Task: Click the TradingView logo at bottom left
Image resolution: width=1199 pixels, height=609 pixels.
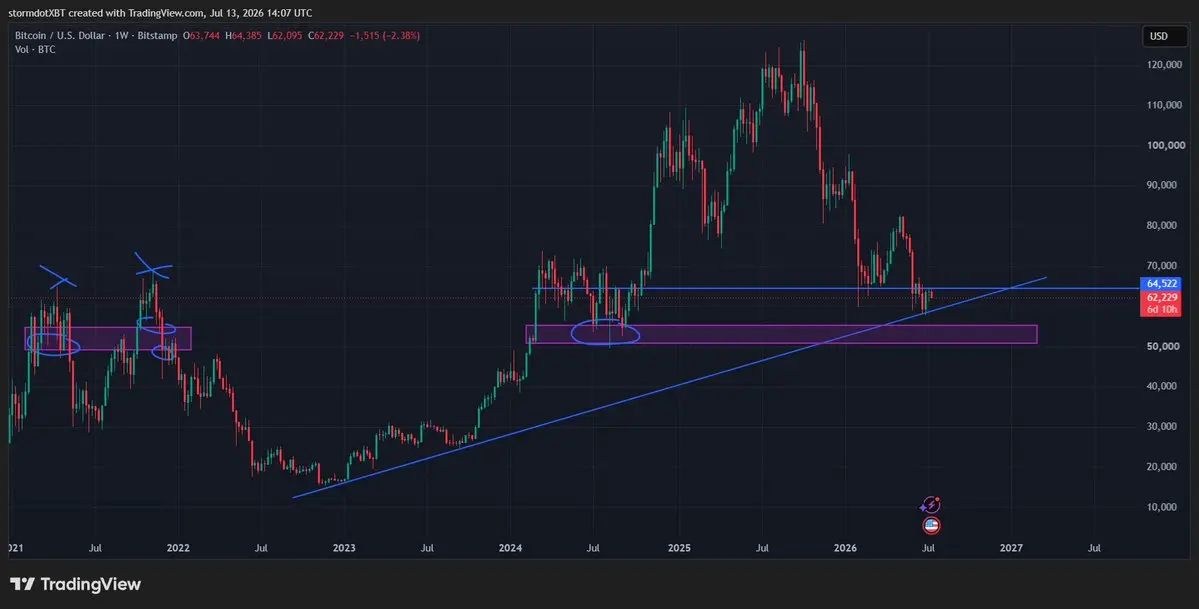Action: coord(75,584)
